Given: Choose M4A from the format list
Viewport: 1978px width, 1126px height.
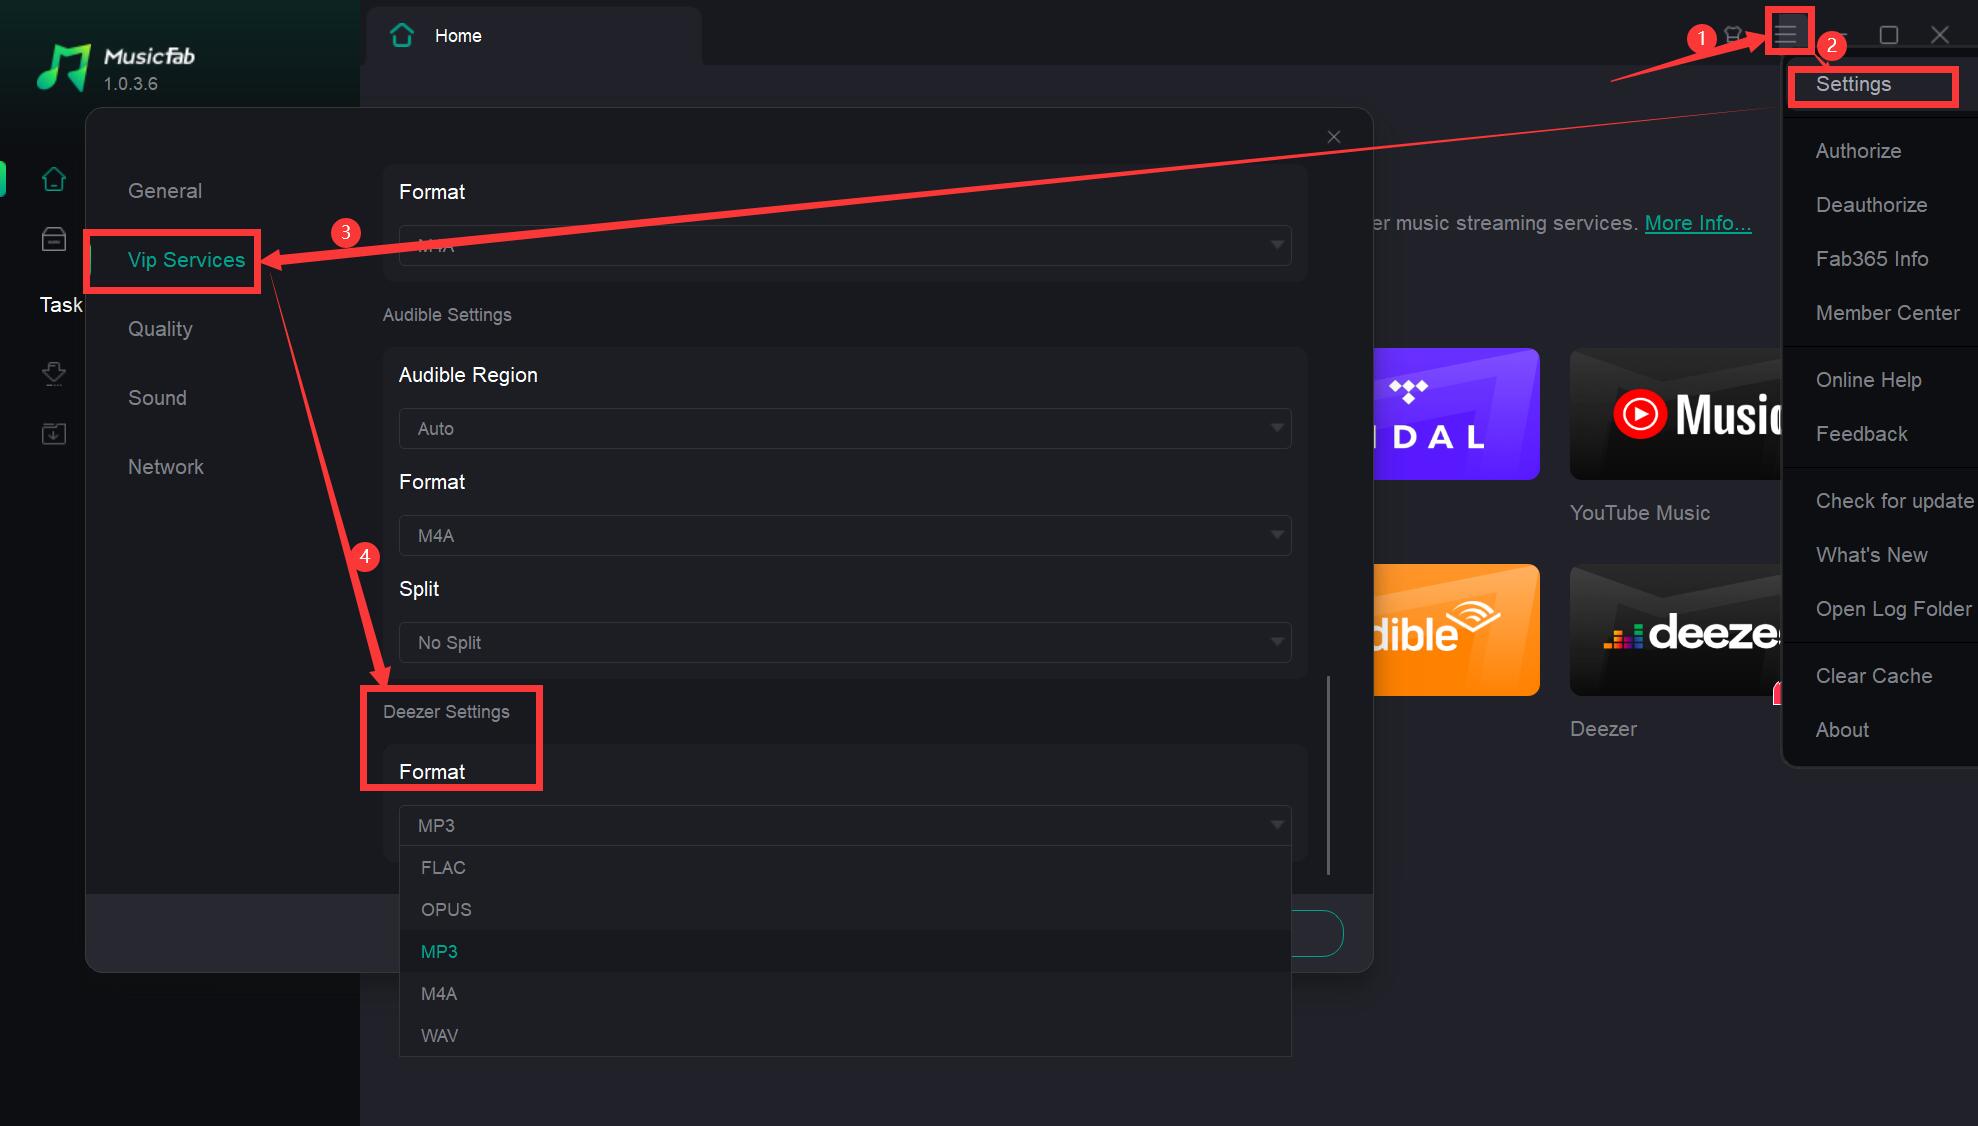Looking at the screenshot, I should point(845,994).
